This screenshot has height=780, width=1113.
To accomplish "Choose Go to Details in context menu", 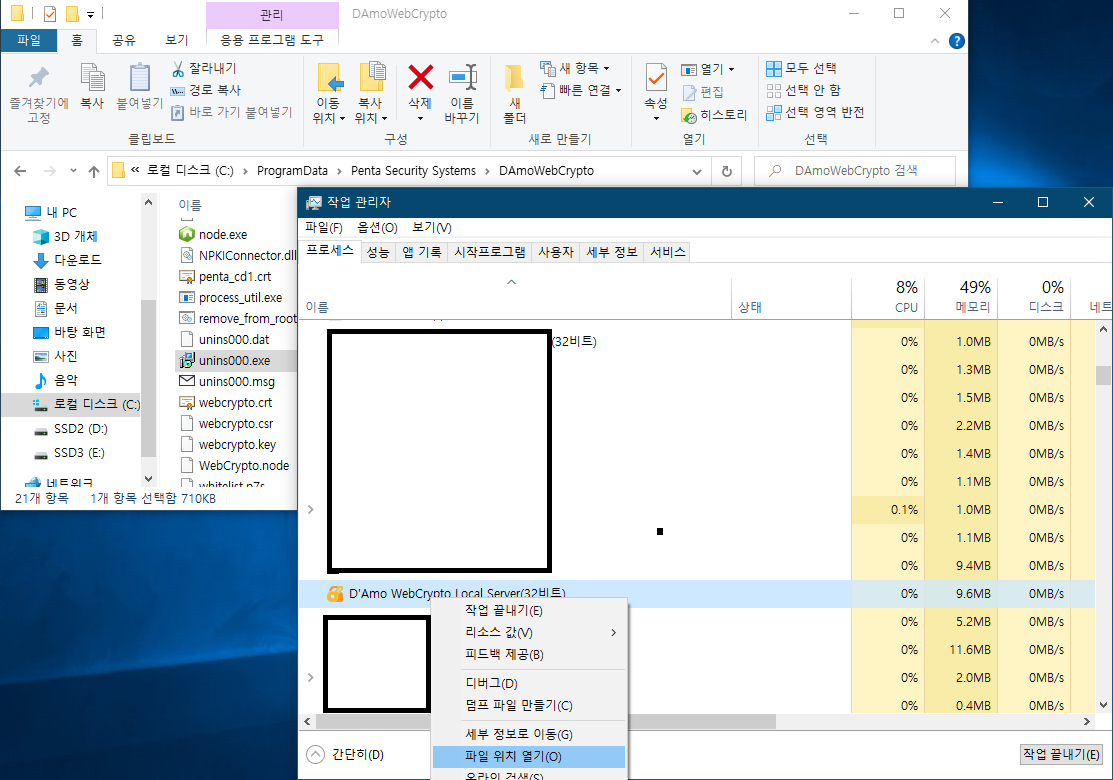I will pyautogui.click(x=530, y=735).
